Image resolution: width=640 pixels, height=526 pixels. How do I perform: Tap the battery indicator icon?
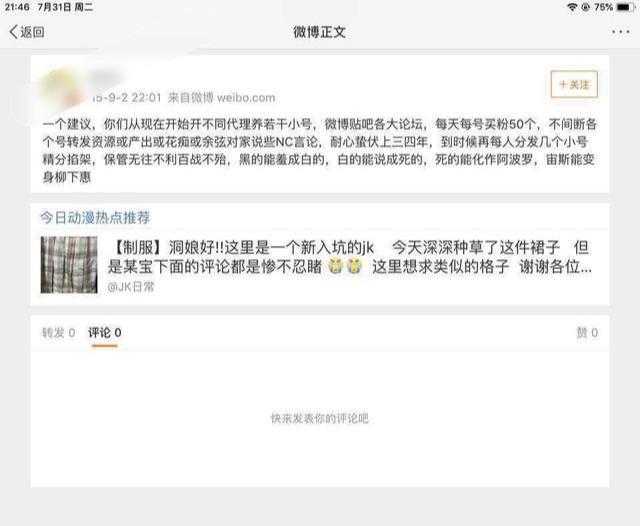625,7
